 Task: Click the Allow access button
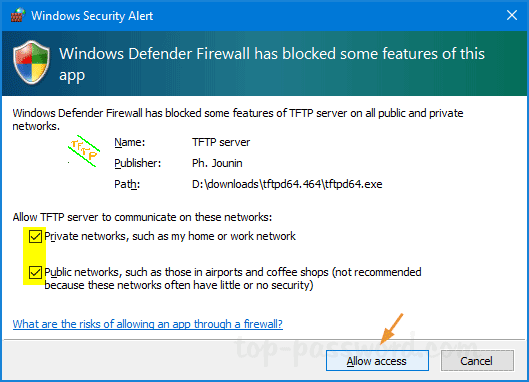(377, 361)
